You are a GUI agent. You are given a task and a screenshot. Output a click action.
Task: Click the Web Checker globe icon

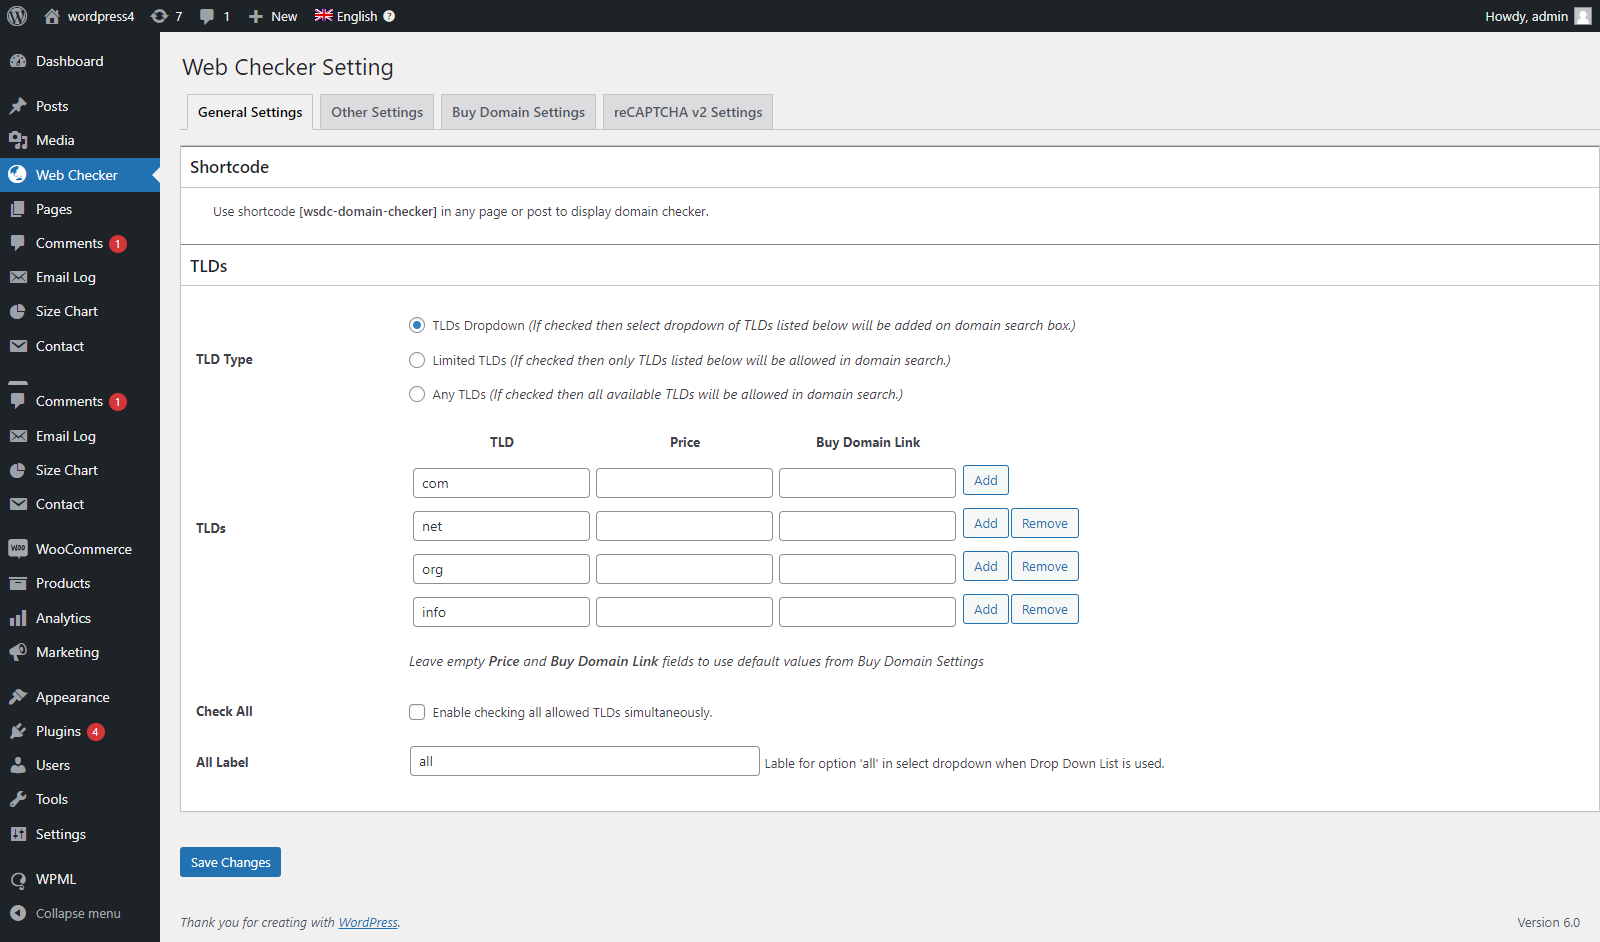tap(18, 175)
